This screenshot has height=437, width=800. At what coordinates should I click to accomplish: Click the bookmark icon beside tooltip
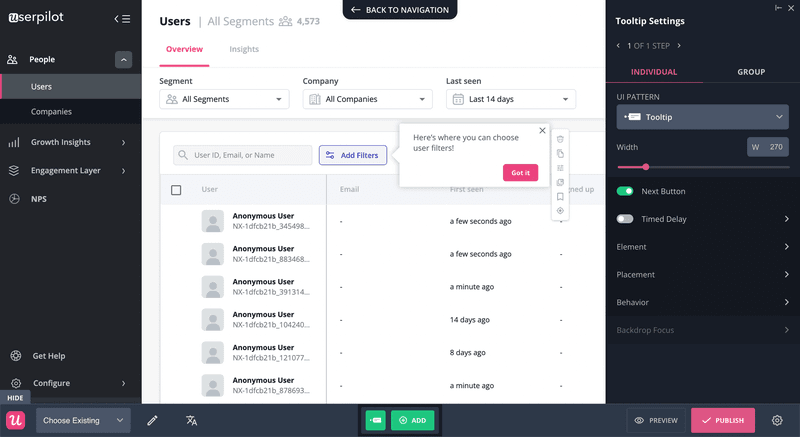click(x=560, y=196)
